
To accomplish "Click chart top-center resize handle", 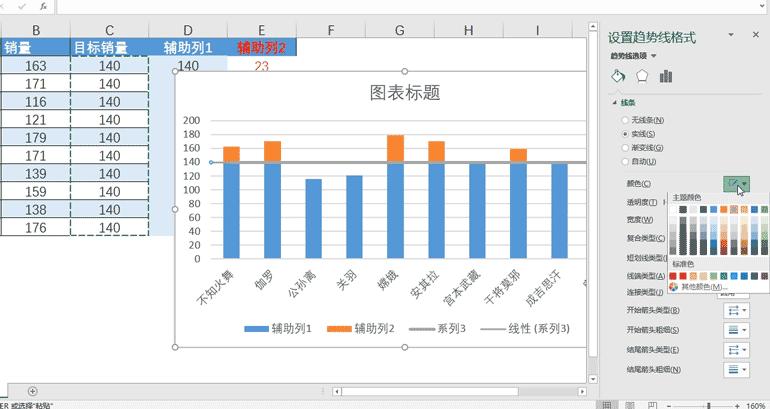I will [x=405, y=72].
